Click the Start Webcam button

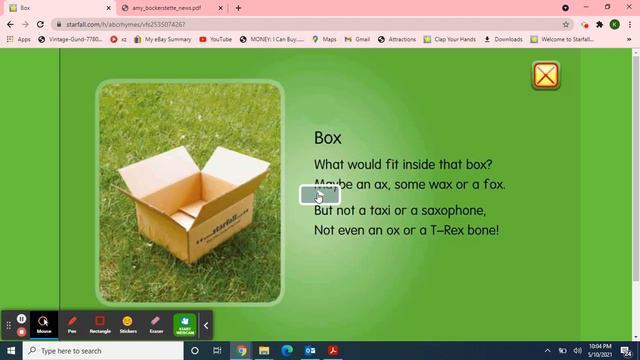coord(185,325)
